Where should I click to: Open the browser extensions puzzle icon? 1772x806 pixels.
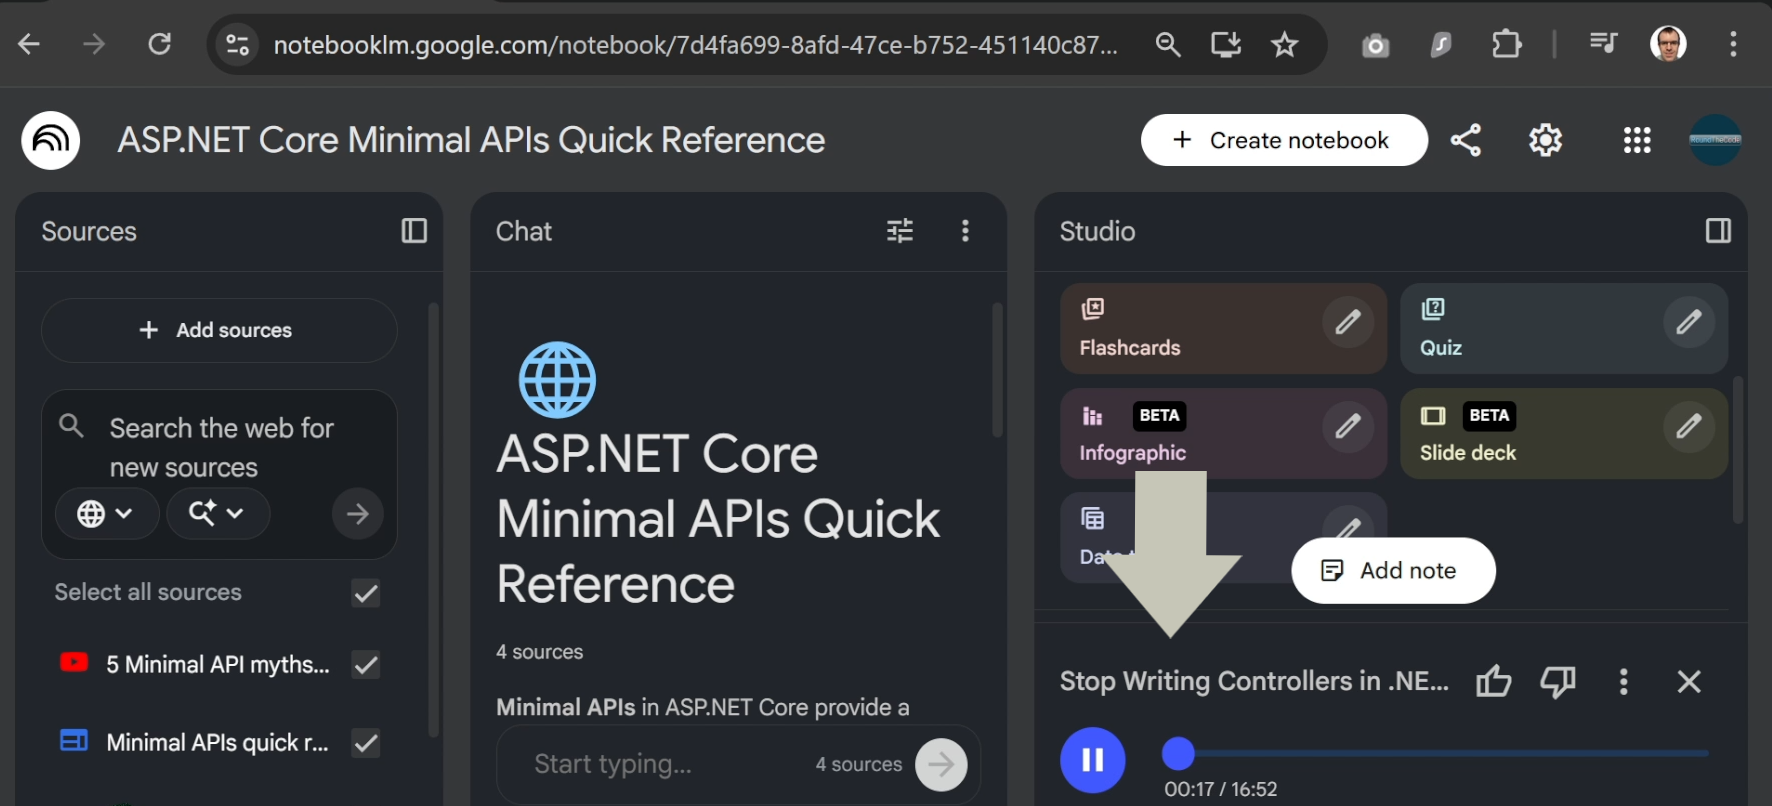click(1506, 44)
